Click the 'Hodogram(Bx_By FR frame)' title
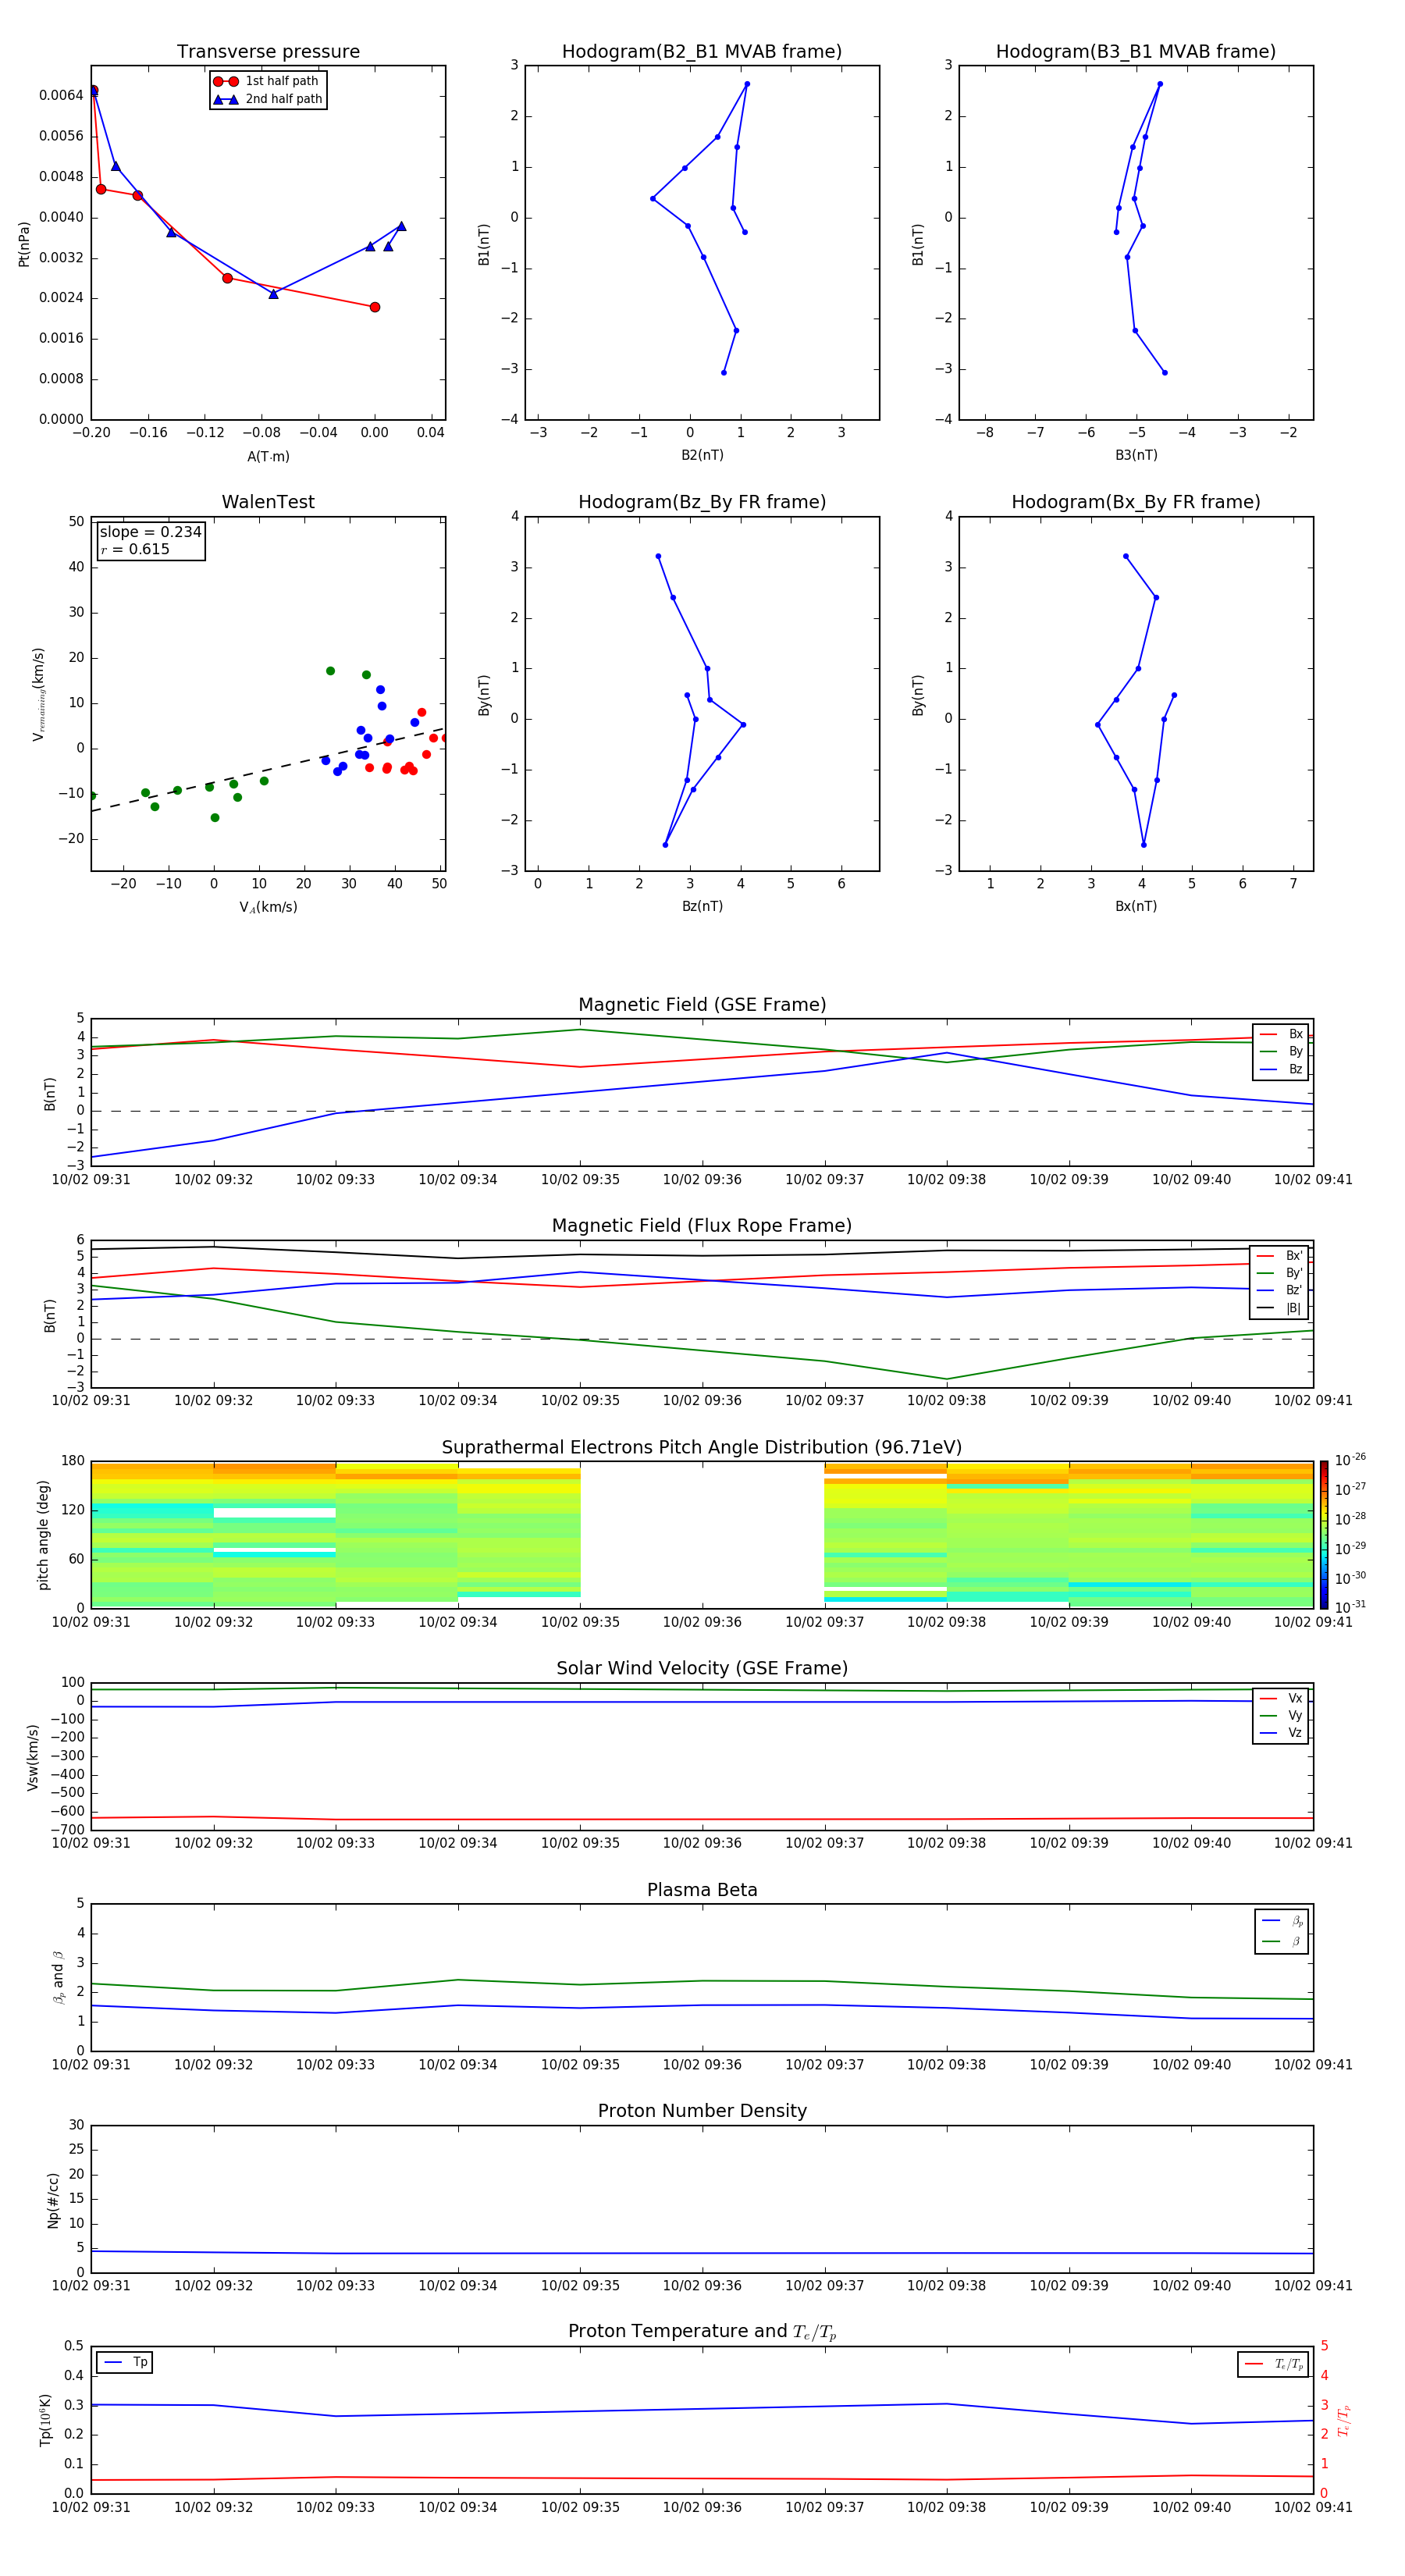The width and height of the screenshot is (1405, 2576). (x=1136, y=502)
